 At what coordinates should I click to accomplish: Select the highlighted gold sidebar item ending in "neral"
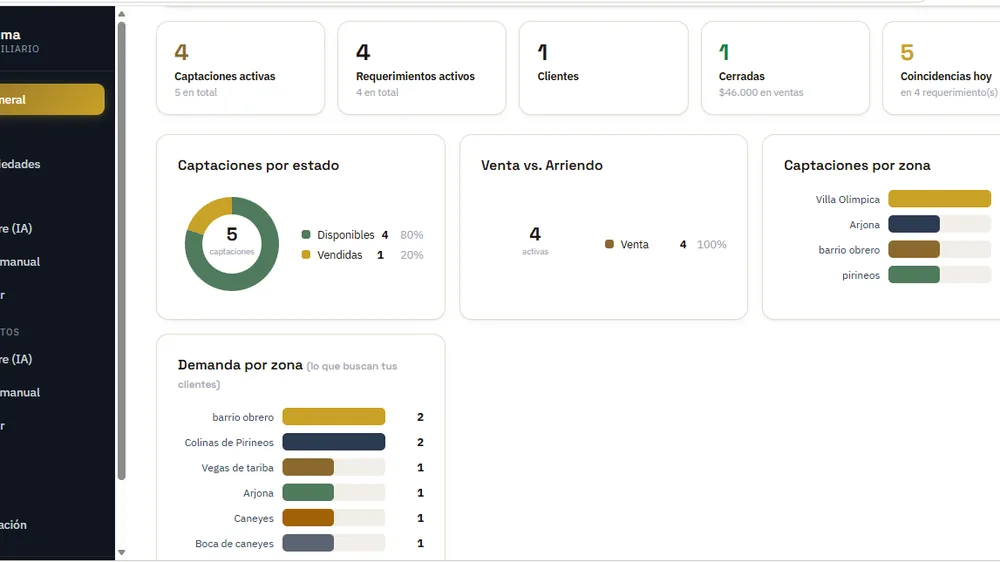[52, 100]
